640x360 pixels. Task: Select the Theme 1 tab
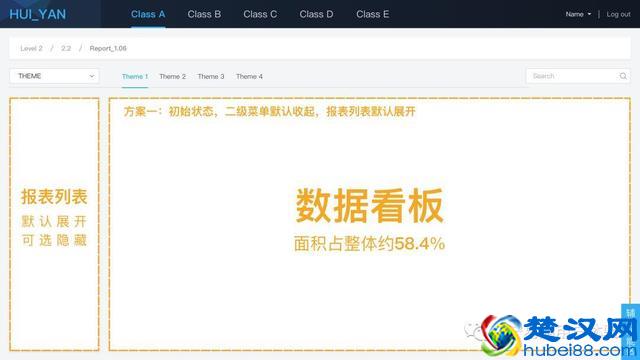point(135,77)
